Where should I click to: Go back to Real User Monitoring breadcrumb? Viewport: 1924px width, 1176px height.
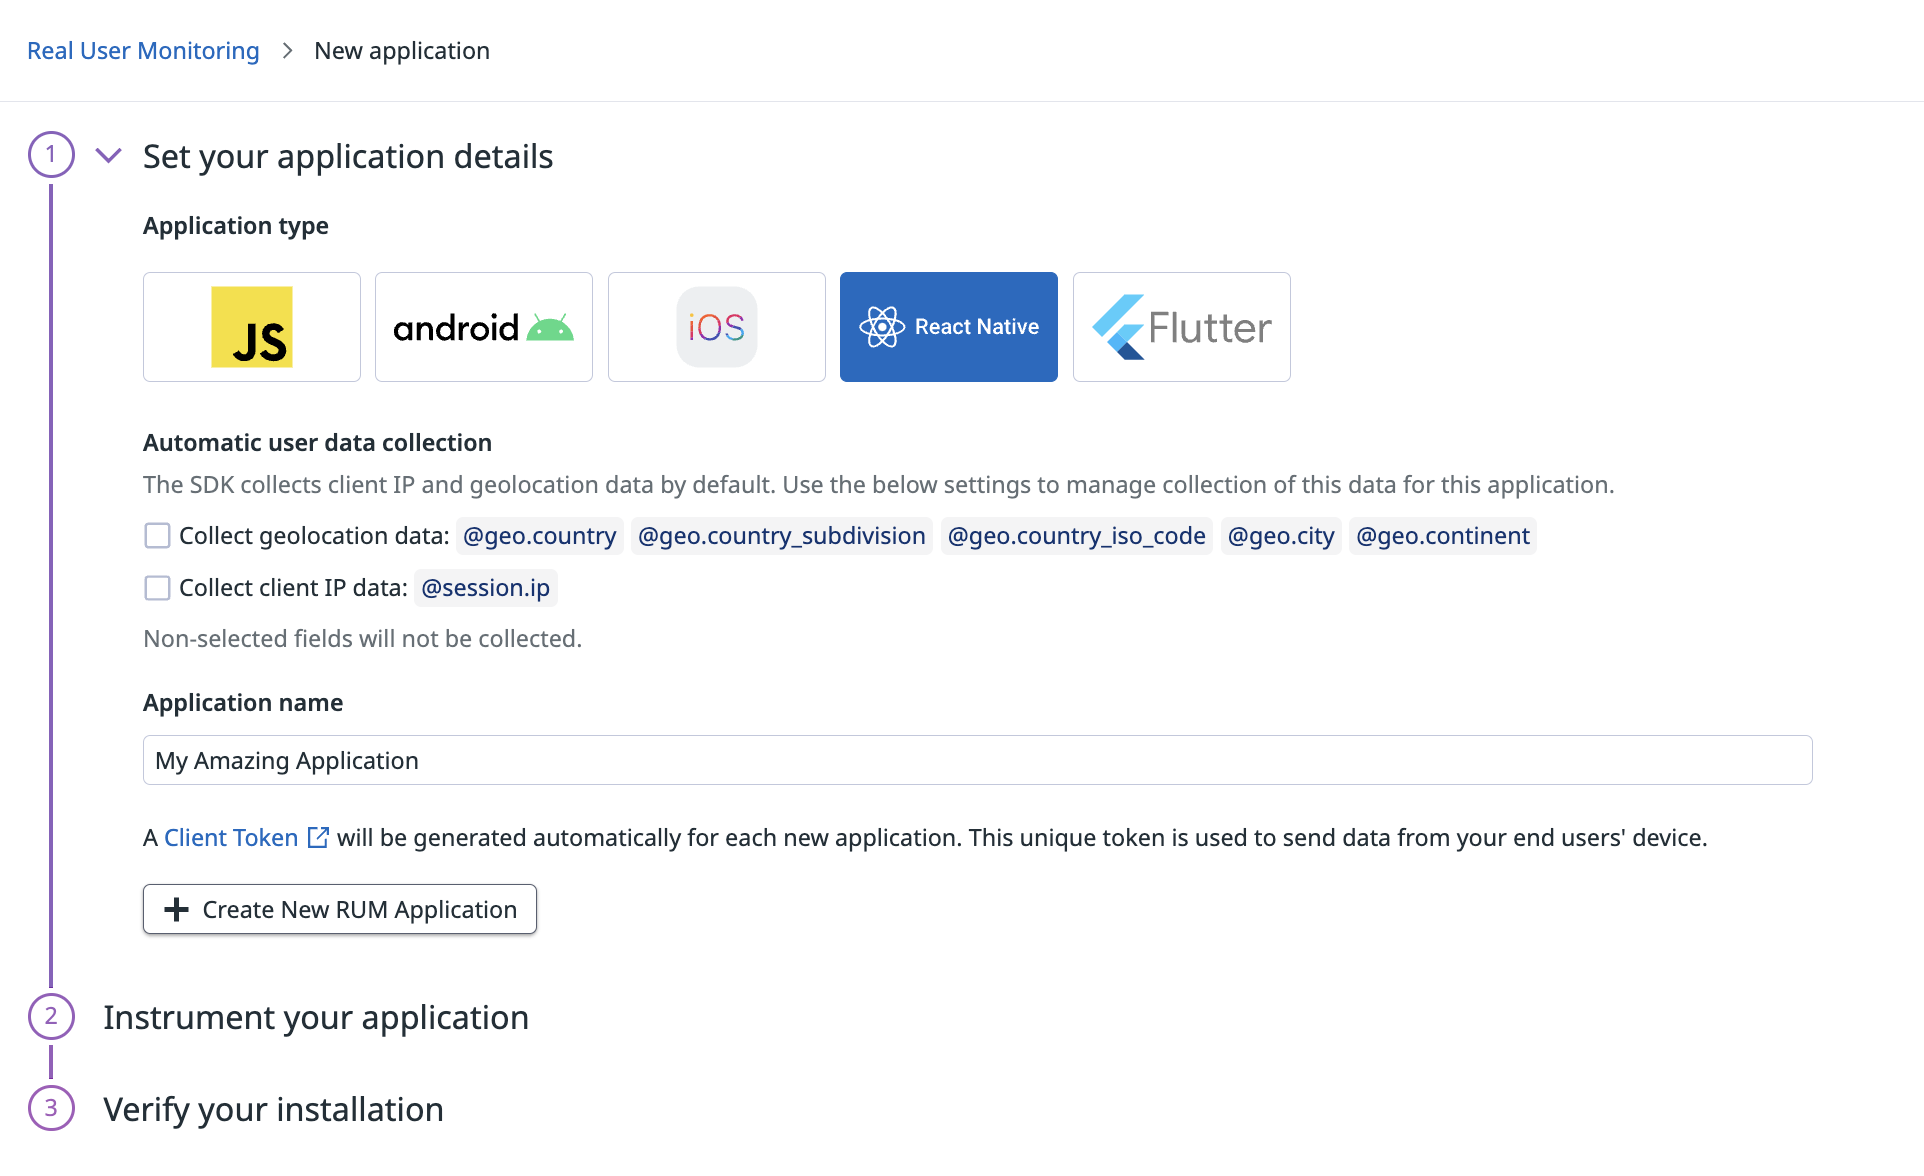point(143,50)
